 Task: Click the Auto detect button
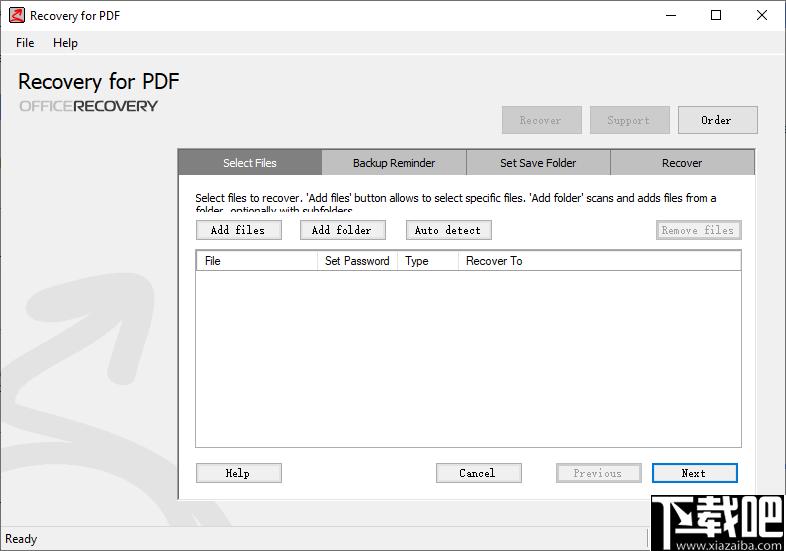tap(449, 230)
